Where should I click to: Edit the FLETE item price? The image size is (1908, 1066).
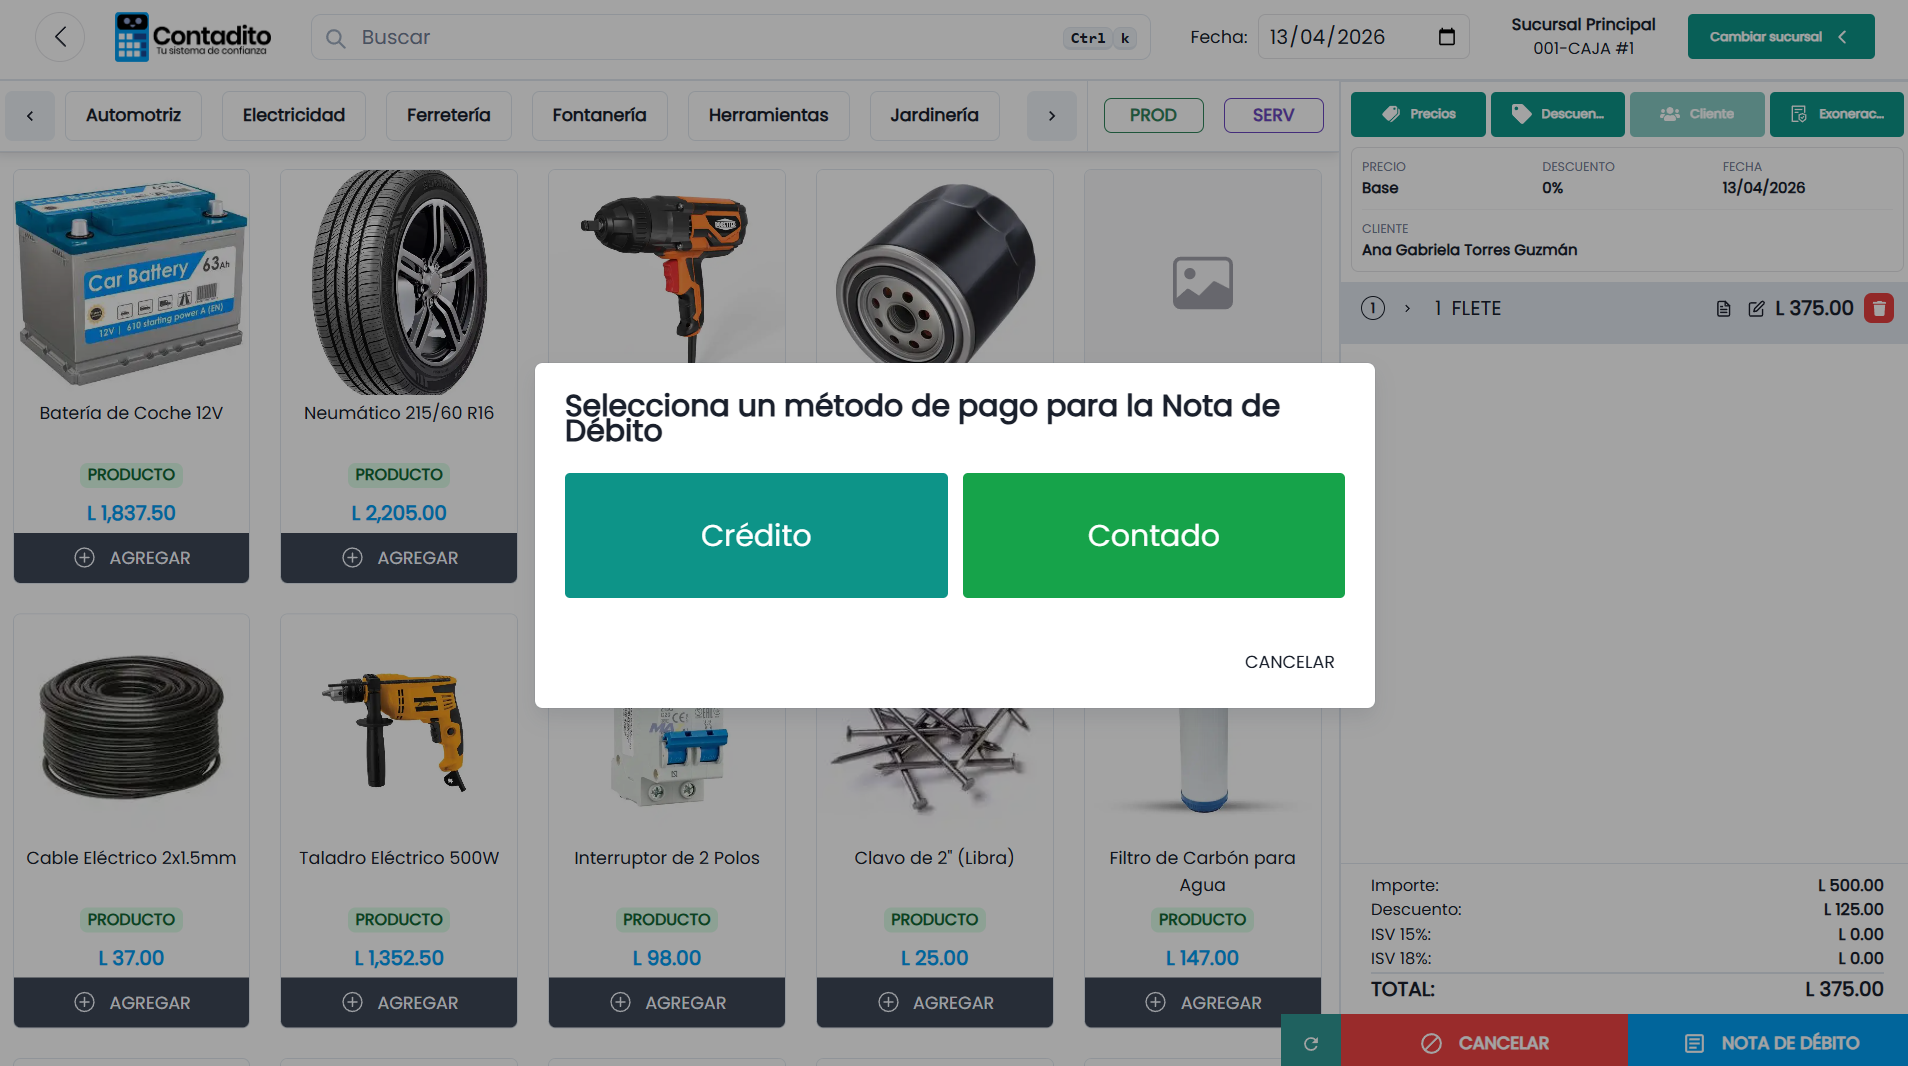pos(1756,309)
